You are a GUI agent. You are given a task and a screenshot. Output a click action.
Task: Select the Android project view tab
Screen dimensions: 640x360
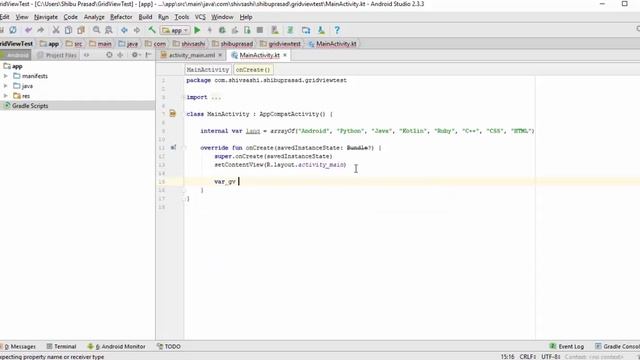coord(16,55)
